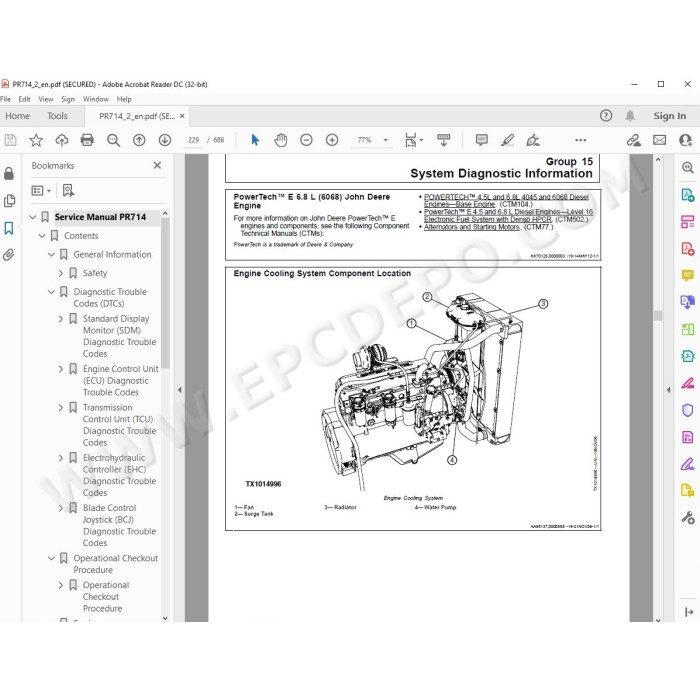This screenshot has width=700, height=700.
Task: Switch to the Tools tab
Action: click(x=58, y=116)
